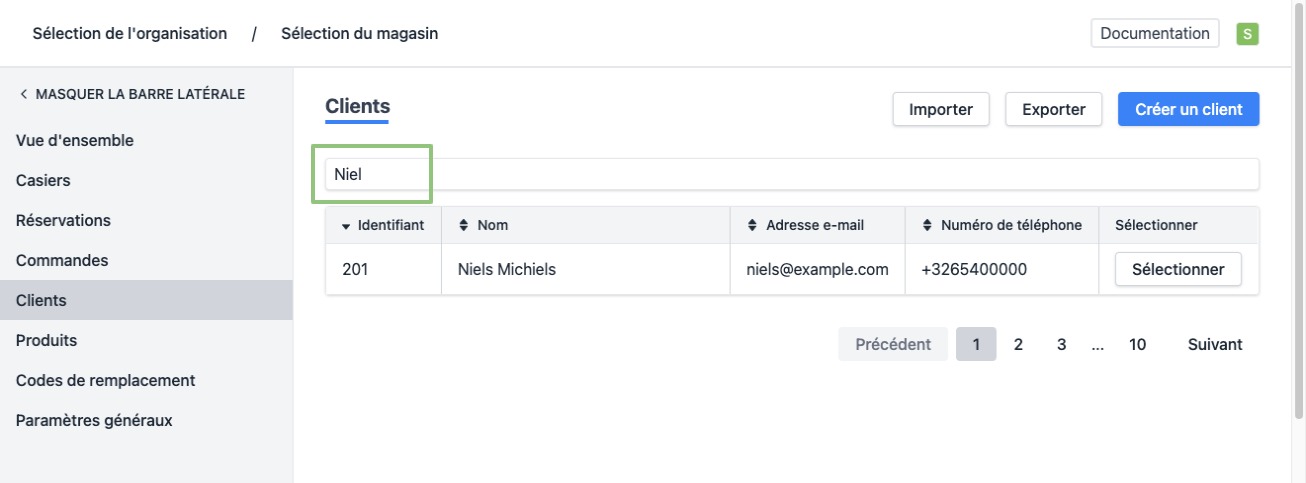The width and height of the screenshot is (1306, 483).
Task: Open Vue d'ensemble in sidebar
Action: (75, 141)
